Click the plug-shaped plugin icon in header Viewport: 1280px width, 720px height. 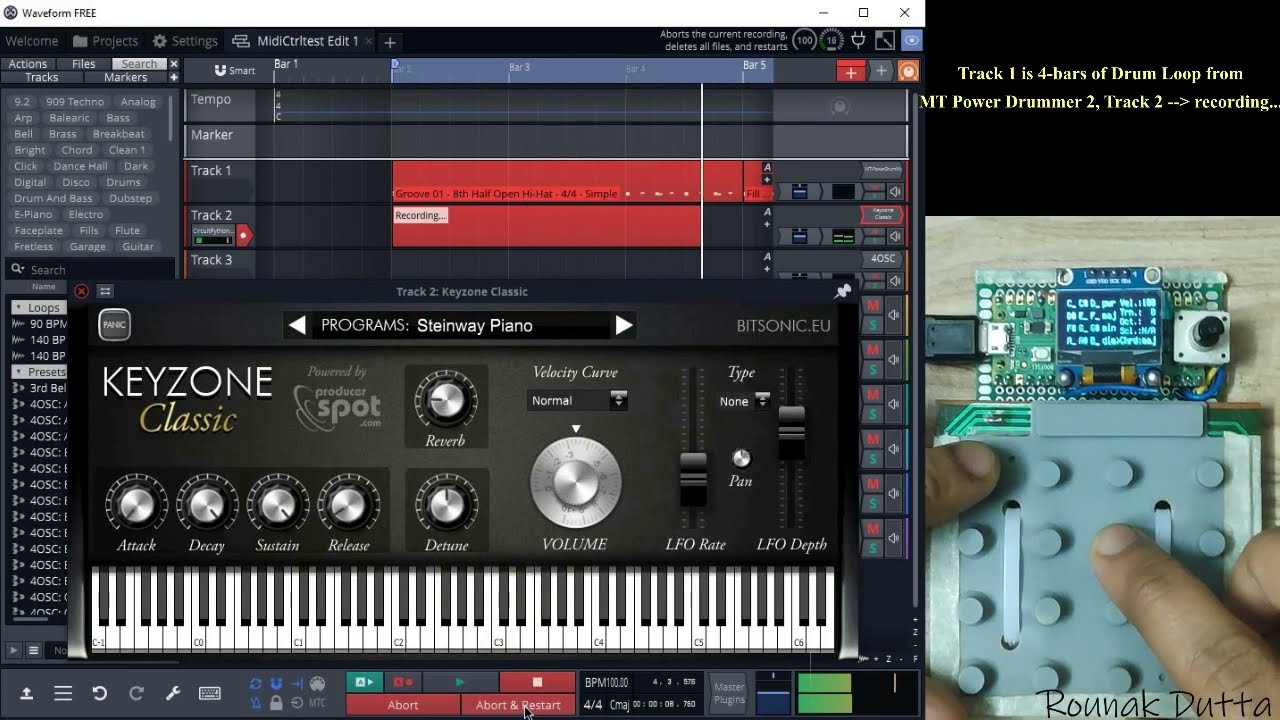click(x=858, y=41)
